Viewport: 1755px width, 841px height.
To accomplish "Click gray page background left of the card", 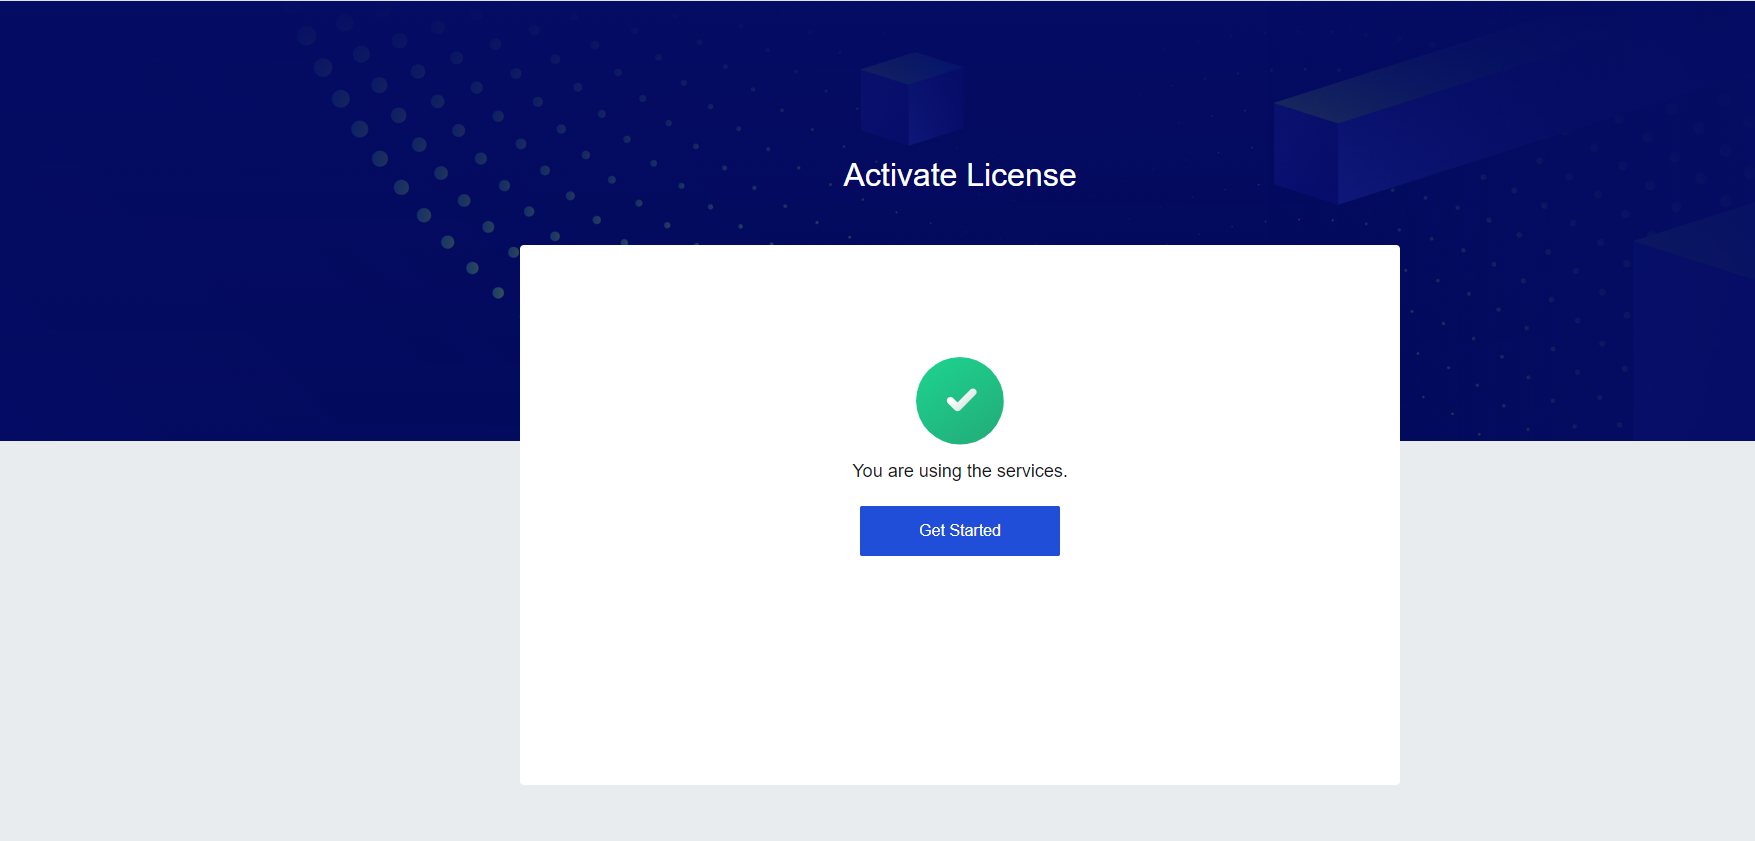I will (260, 640).
